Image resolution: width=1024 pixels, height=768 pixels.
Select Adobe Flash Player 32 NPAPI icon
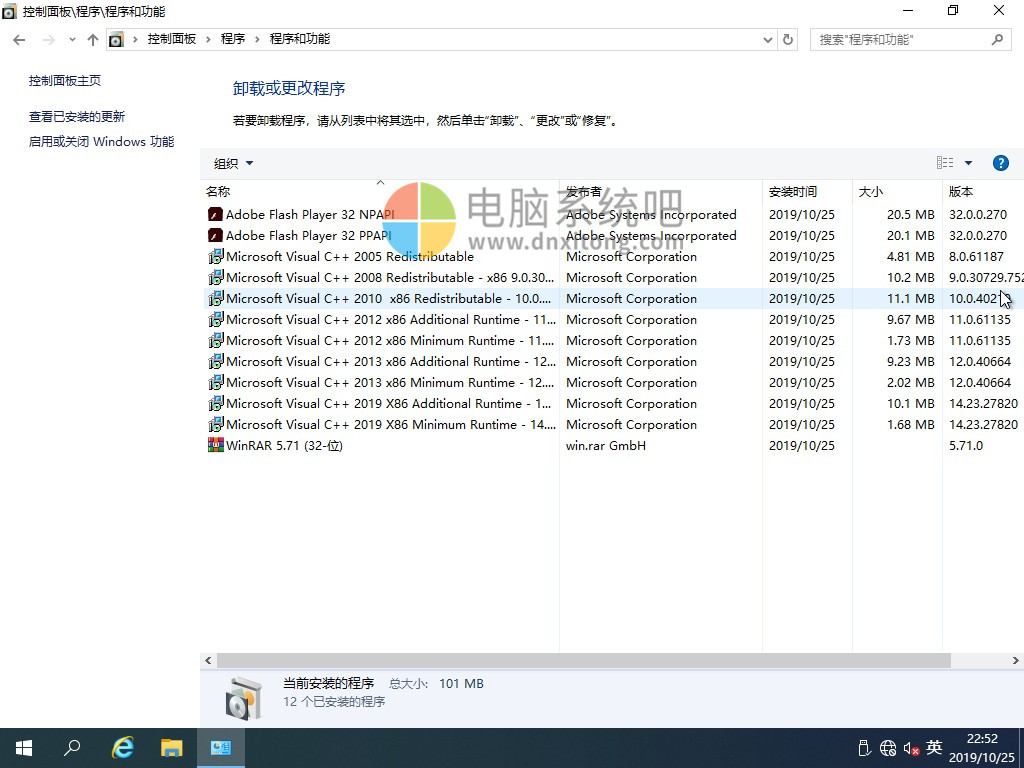click(x=215, y=214)
